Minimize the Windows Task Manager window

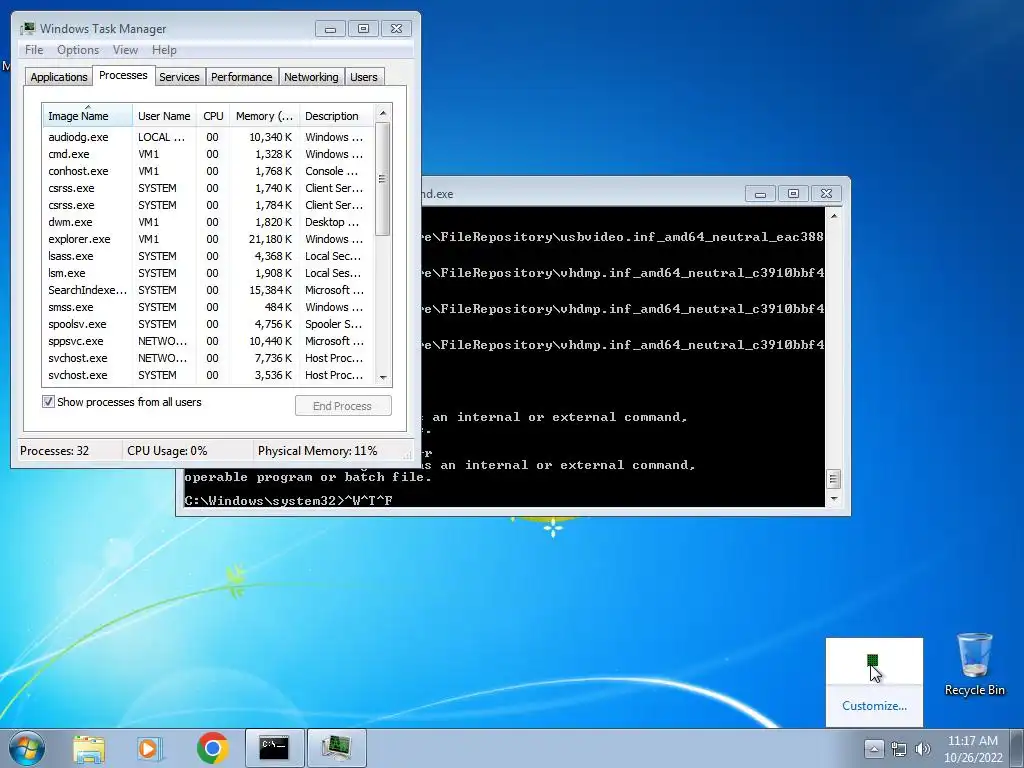pos(330,29)
